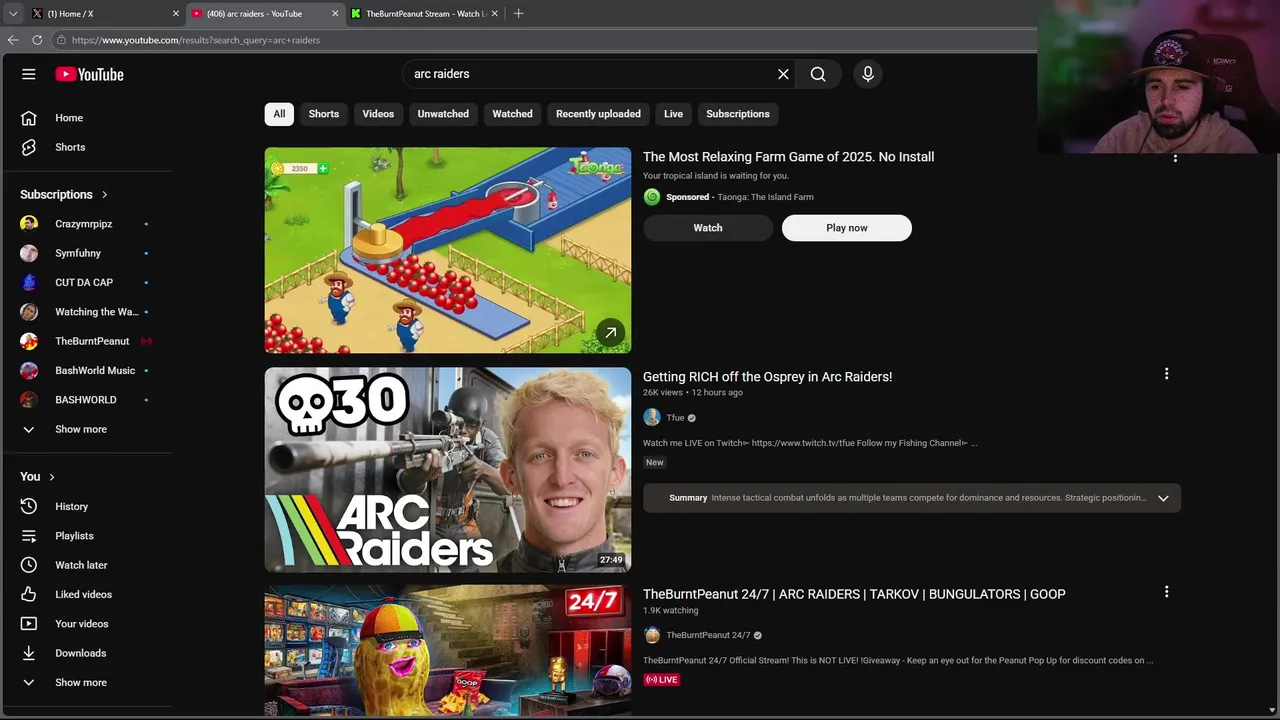Select the Recently uploaded filter chip
This screenshot has height=720, width=1280.
tap(598, 114)
